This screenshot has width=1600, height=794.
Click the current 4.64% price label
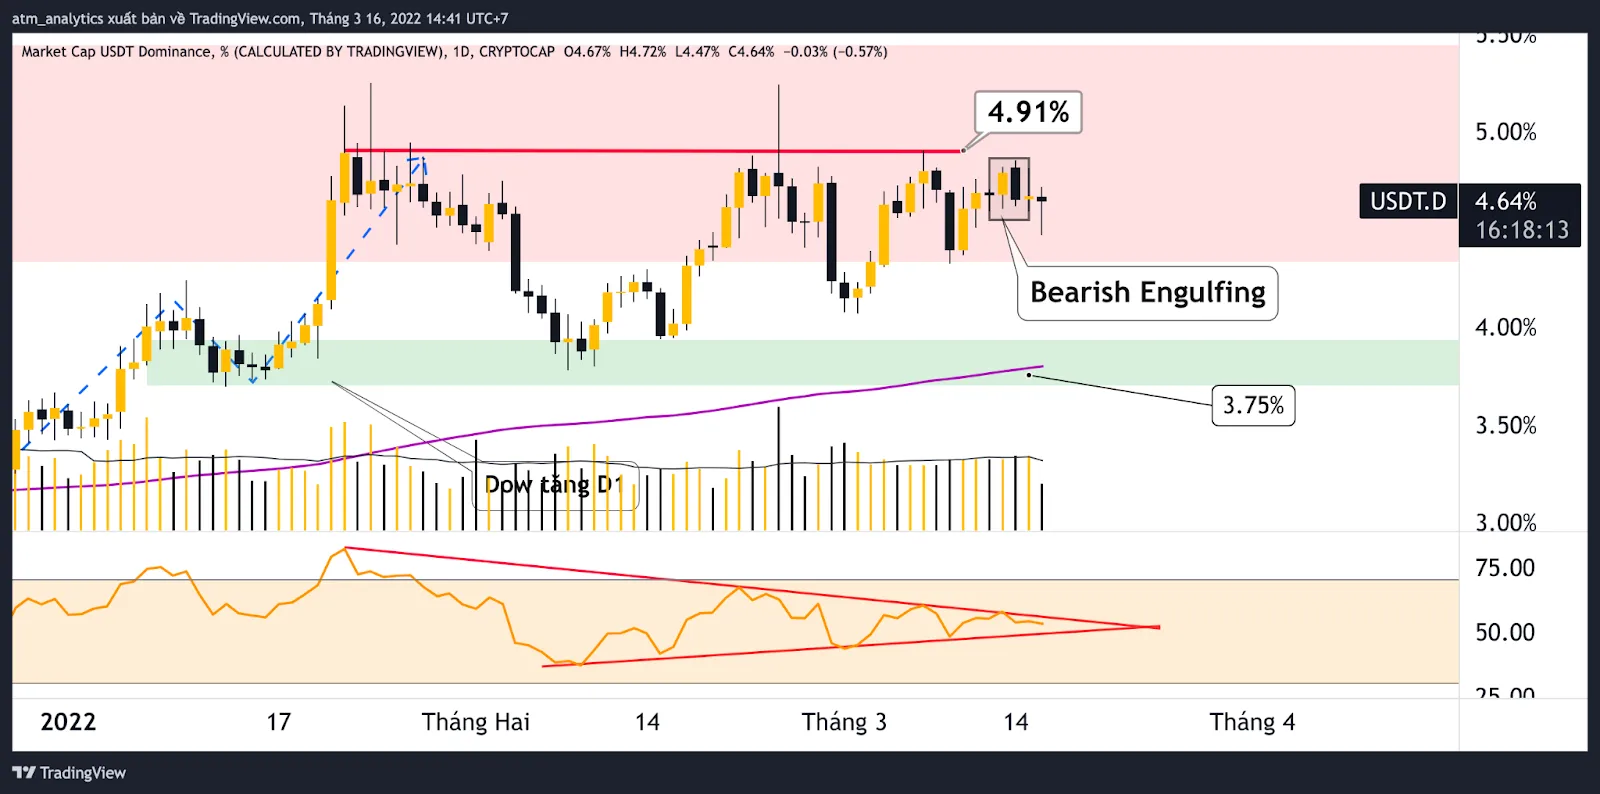point(1506,201)
